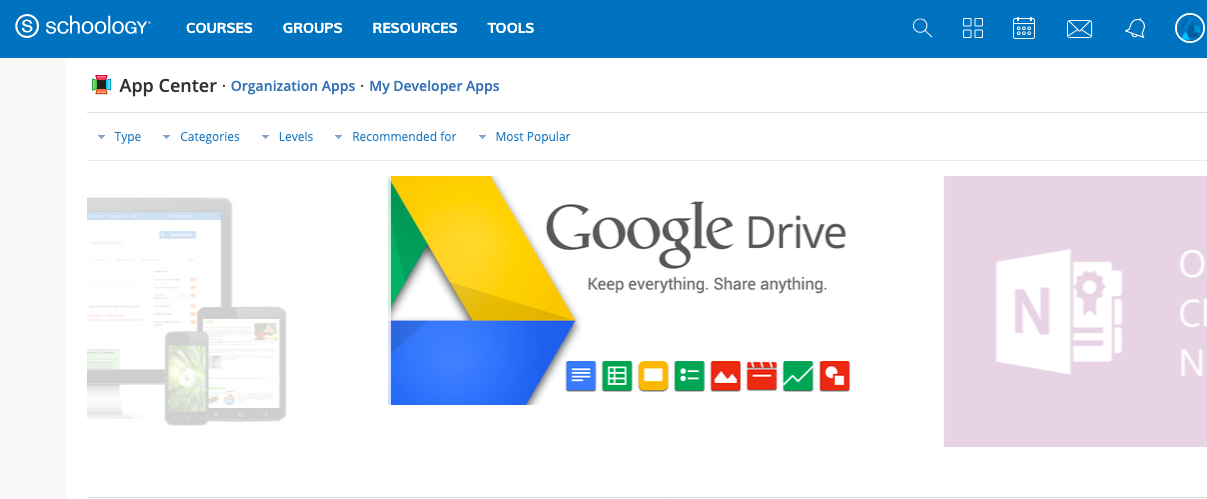This screenshot has width=1207, height=499.
Task: Go to Organization Apps
Action: (293, 86)
